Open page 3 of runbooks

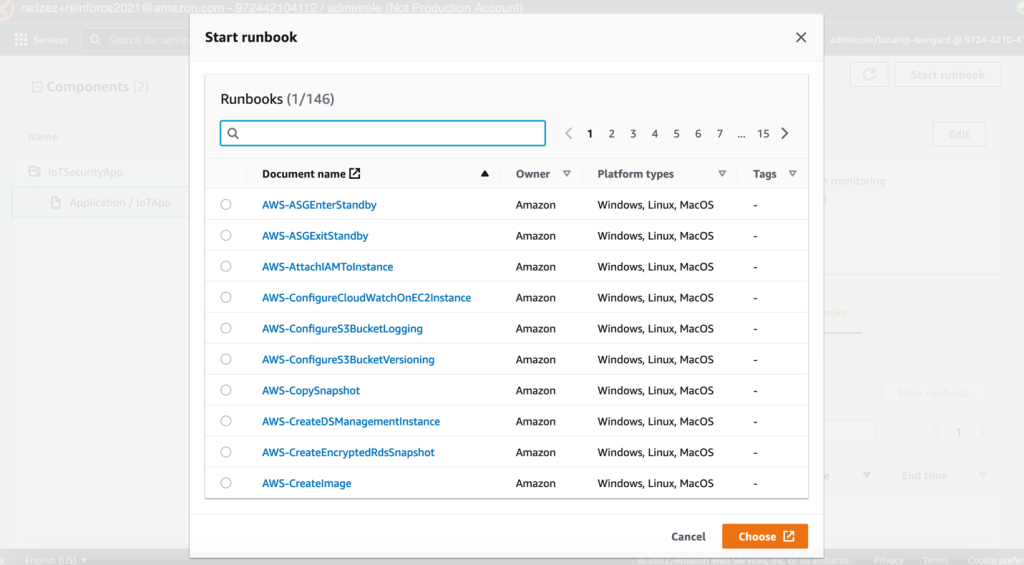633,134
